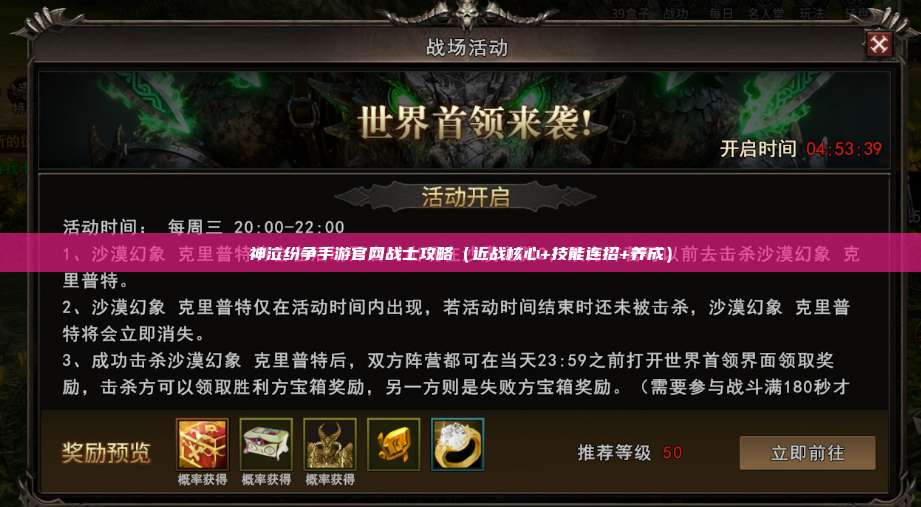
Task: Click the 04:53:39 countdown timer
Action: pyautogui.click(x=843, y=149)
